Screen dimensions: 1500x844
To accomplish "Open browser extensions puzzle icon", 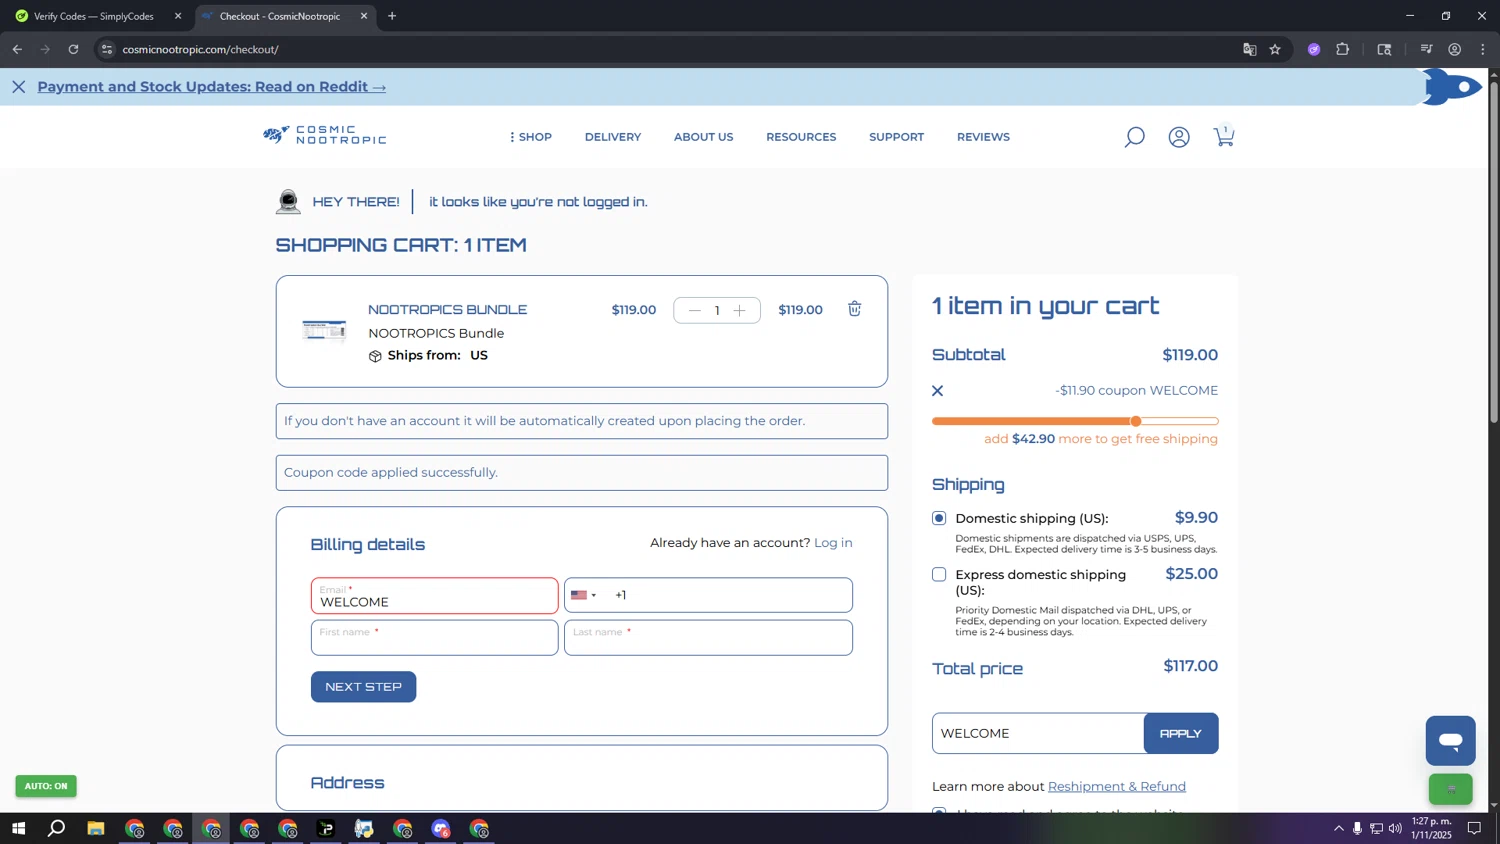I will click(x=1343, y=49).
